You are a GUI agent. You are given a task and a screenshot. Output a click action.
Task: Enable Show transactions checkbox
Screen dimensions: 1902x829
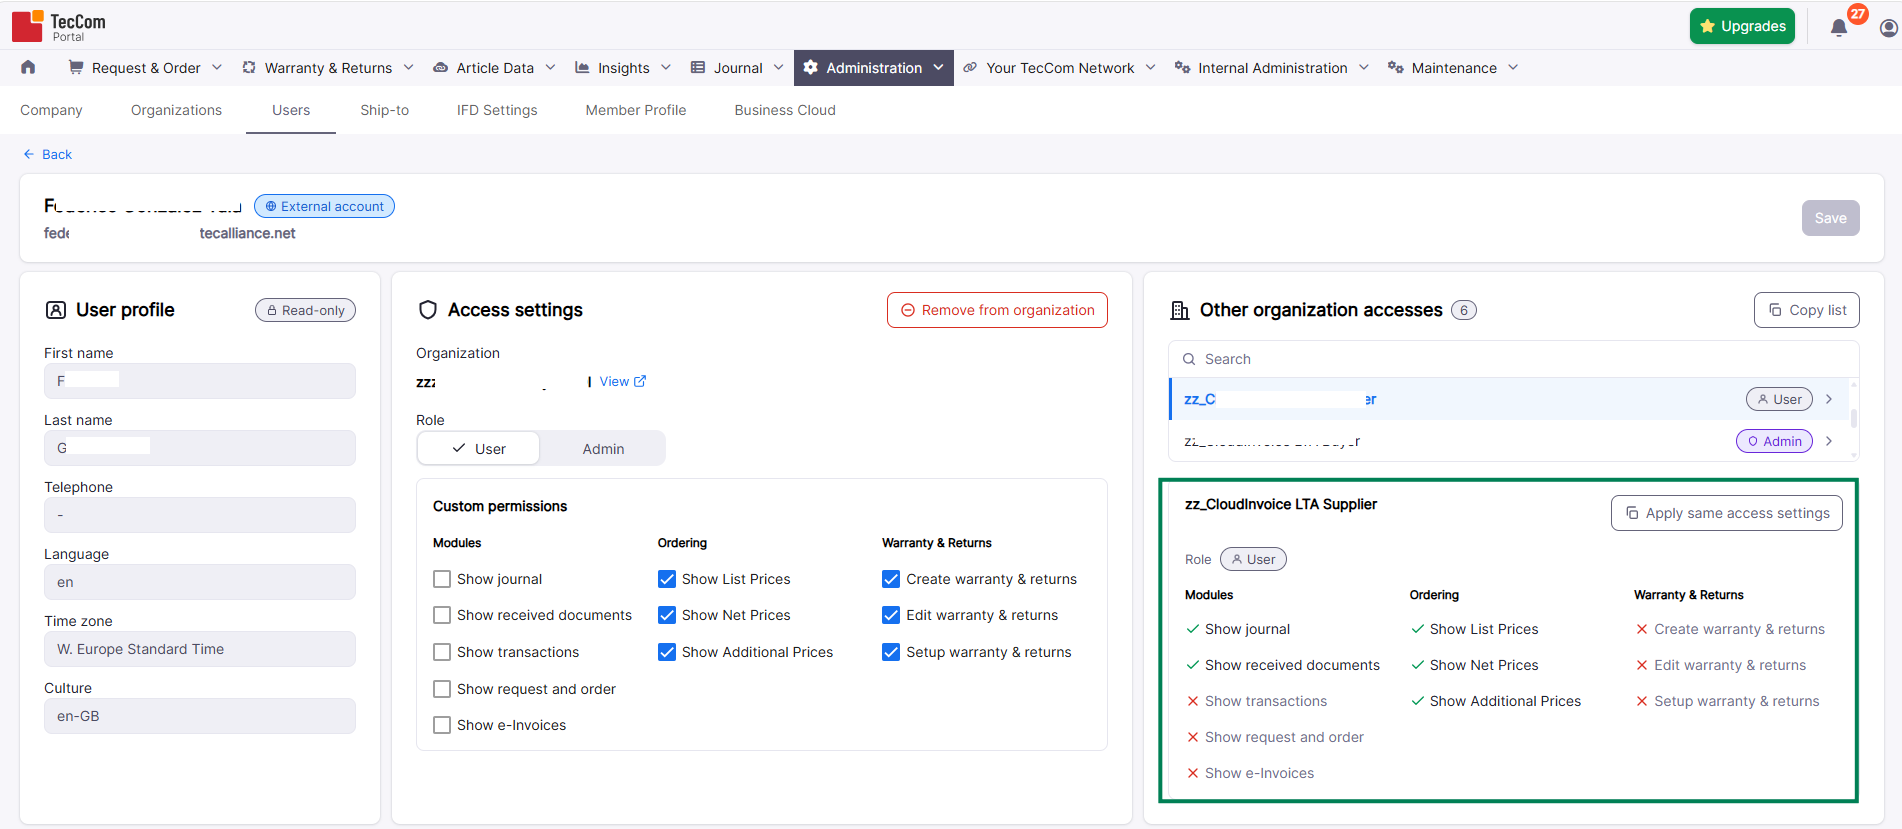coord(442,652)
